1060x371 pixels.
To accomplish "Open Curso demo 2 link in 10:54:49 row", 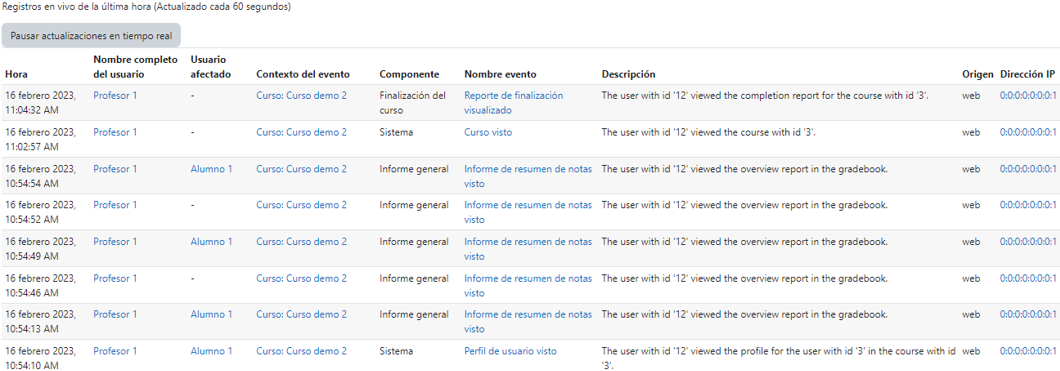I will coord(302,242).
